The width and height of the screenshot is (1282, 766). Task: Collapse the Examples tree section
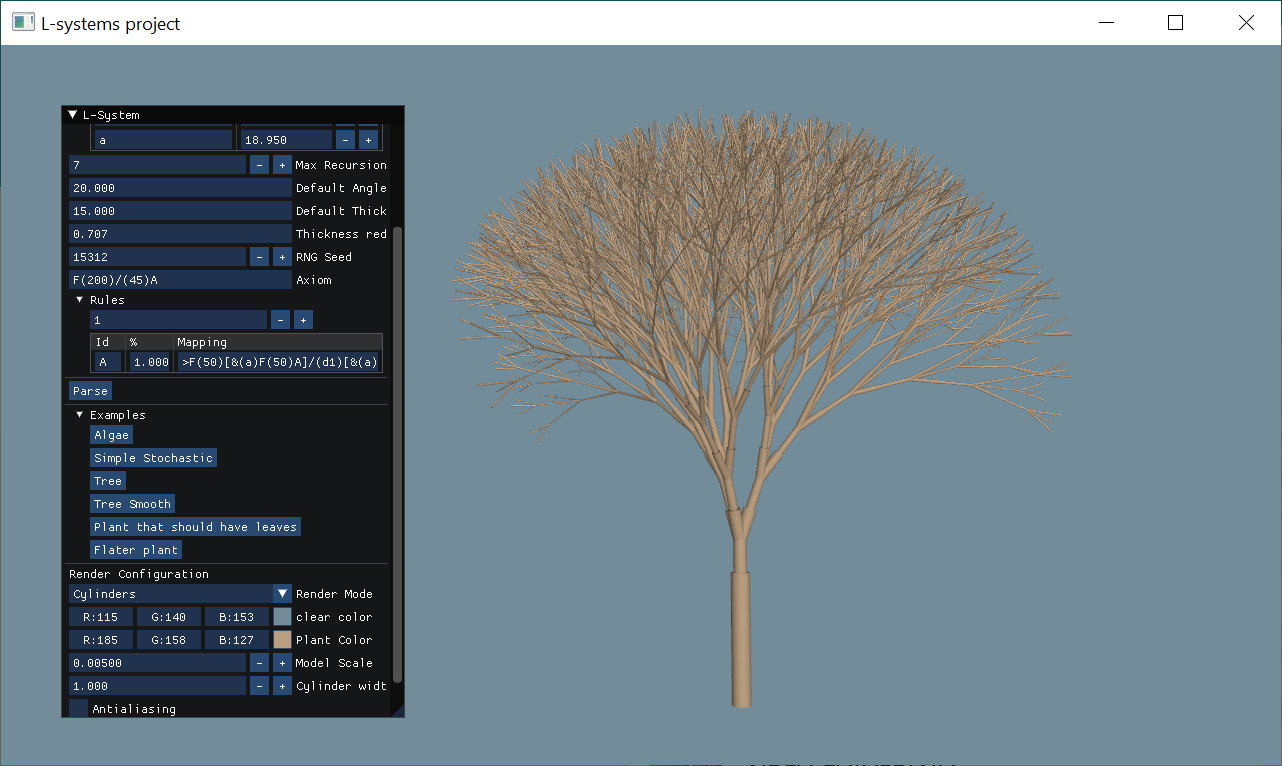coord(80,415)
